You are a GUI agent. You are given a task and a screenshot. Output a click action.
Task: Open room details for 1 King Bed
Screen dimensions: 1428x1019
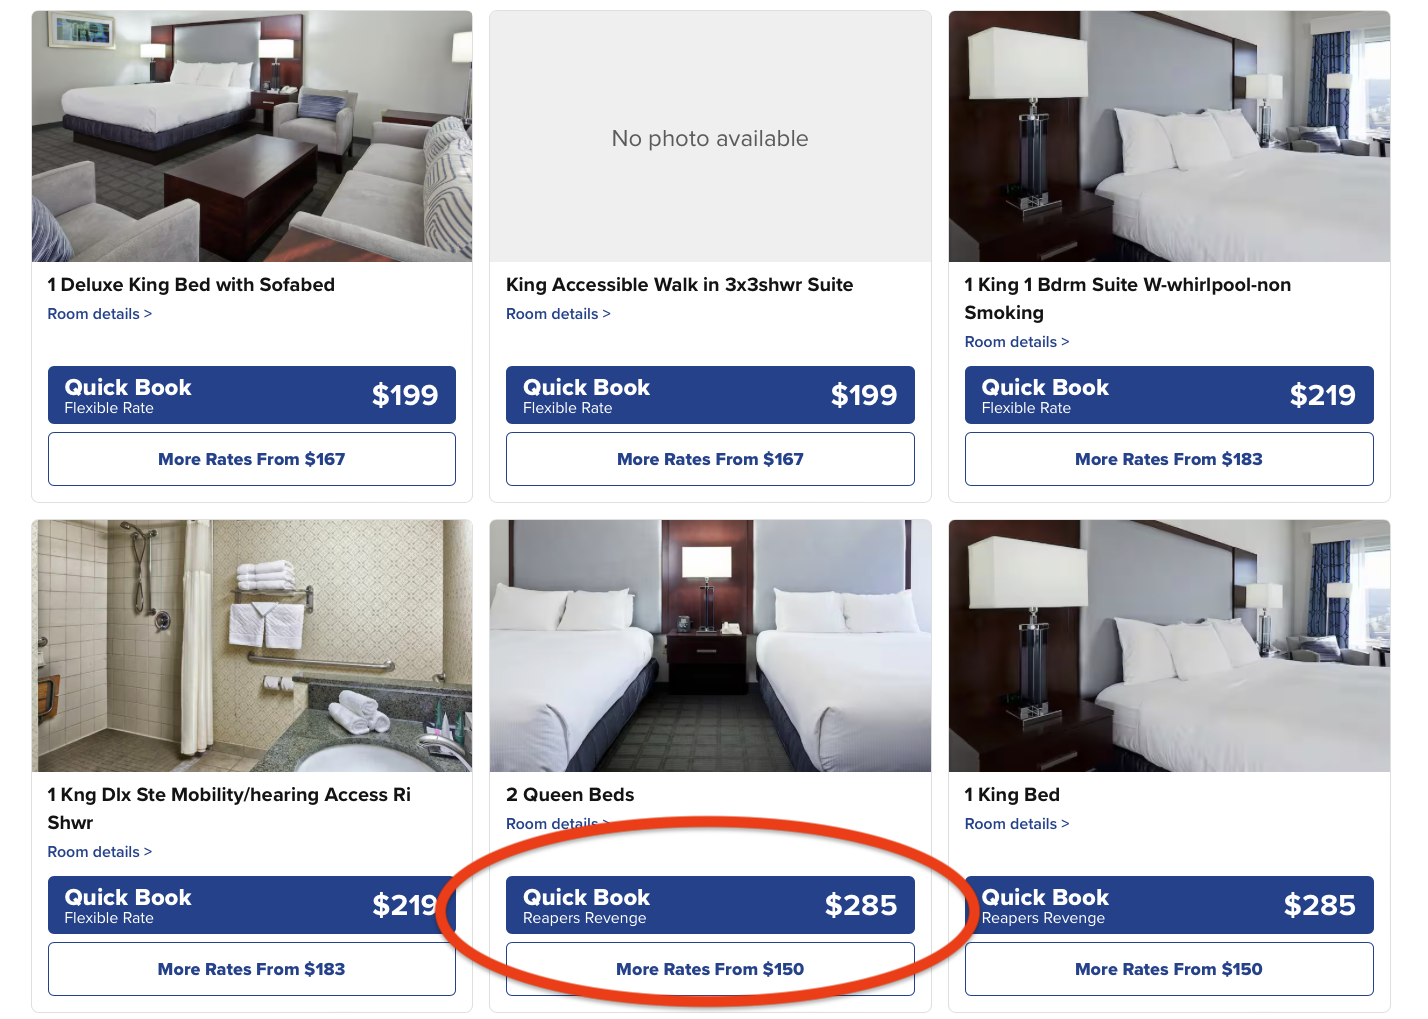1016,824
